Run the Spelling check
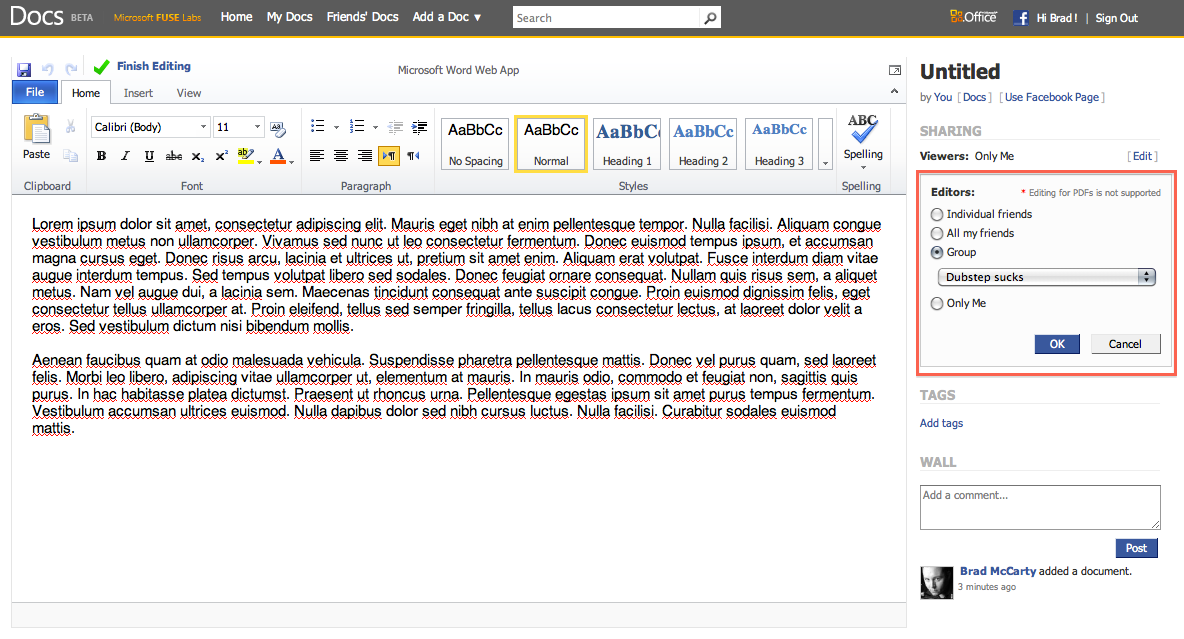 coord(862,138)
